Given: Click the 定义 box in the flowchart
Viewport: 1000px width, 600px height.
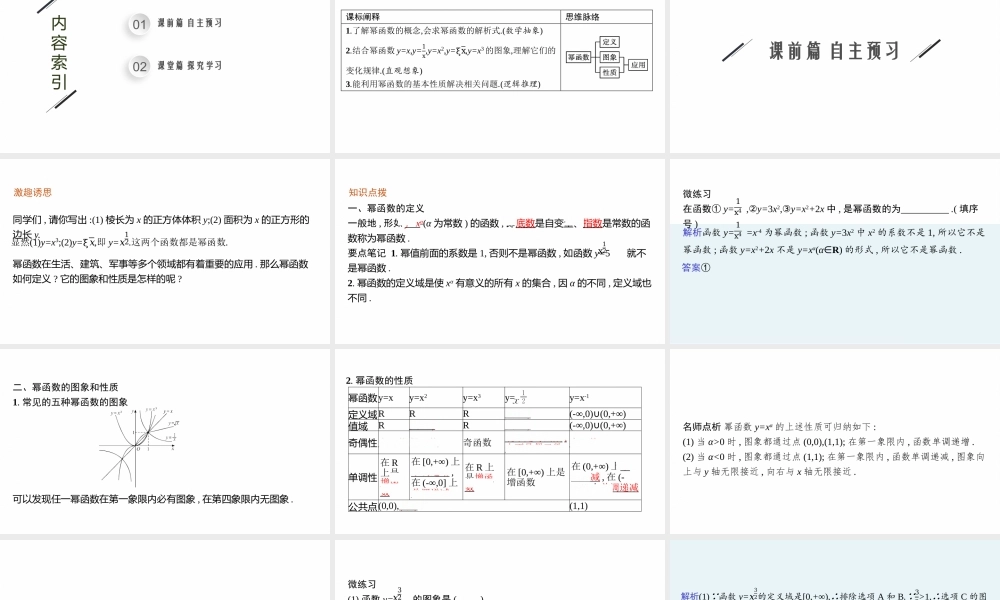Looking at the screenshot, I should (610, 43).
